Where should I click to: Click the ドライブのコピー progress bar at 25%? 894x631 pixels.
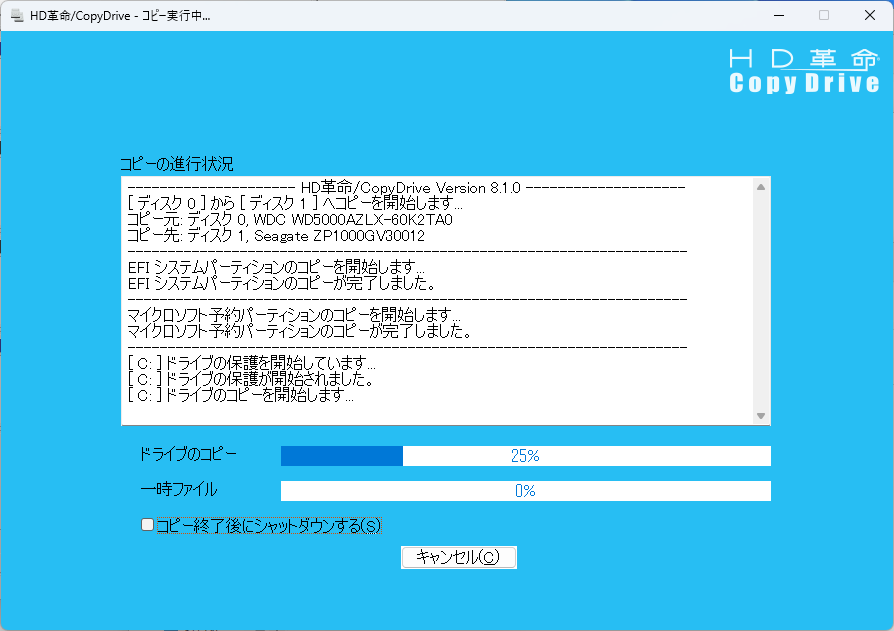526,455
